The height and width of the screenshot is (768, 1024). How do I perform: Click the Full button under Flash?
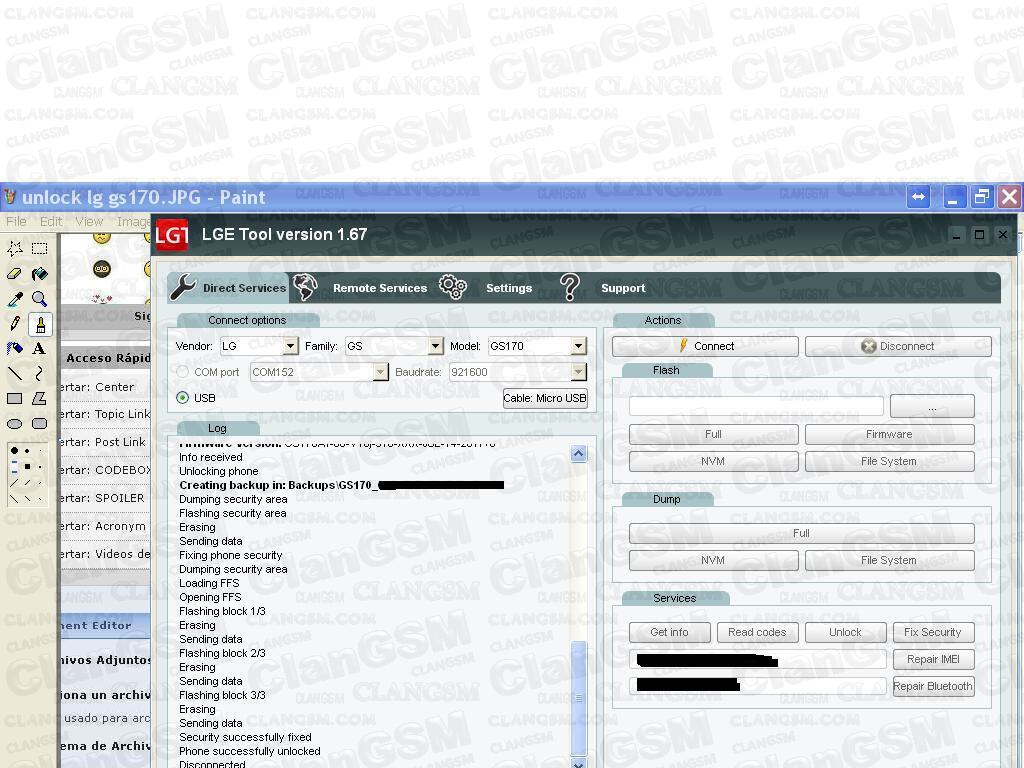click(713, 434)
